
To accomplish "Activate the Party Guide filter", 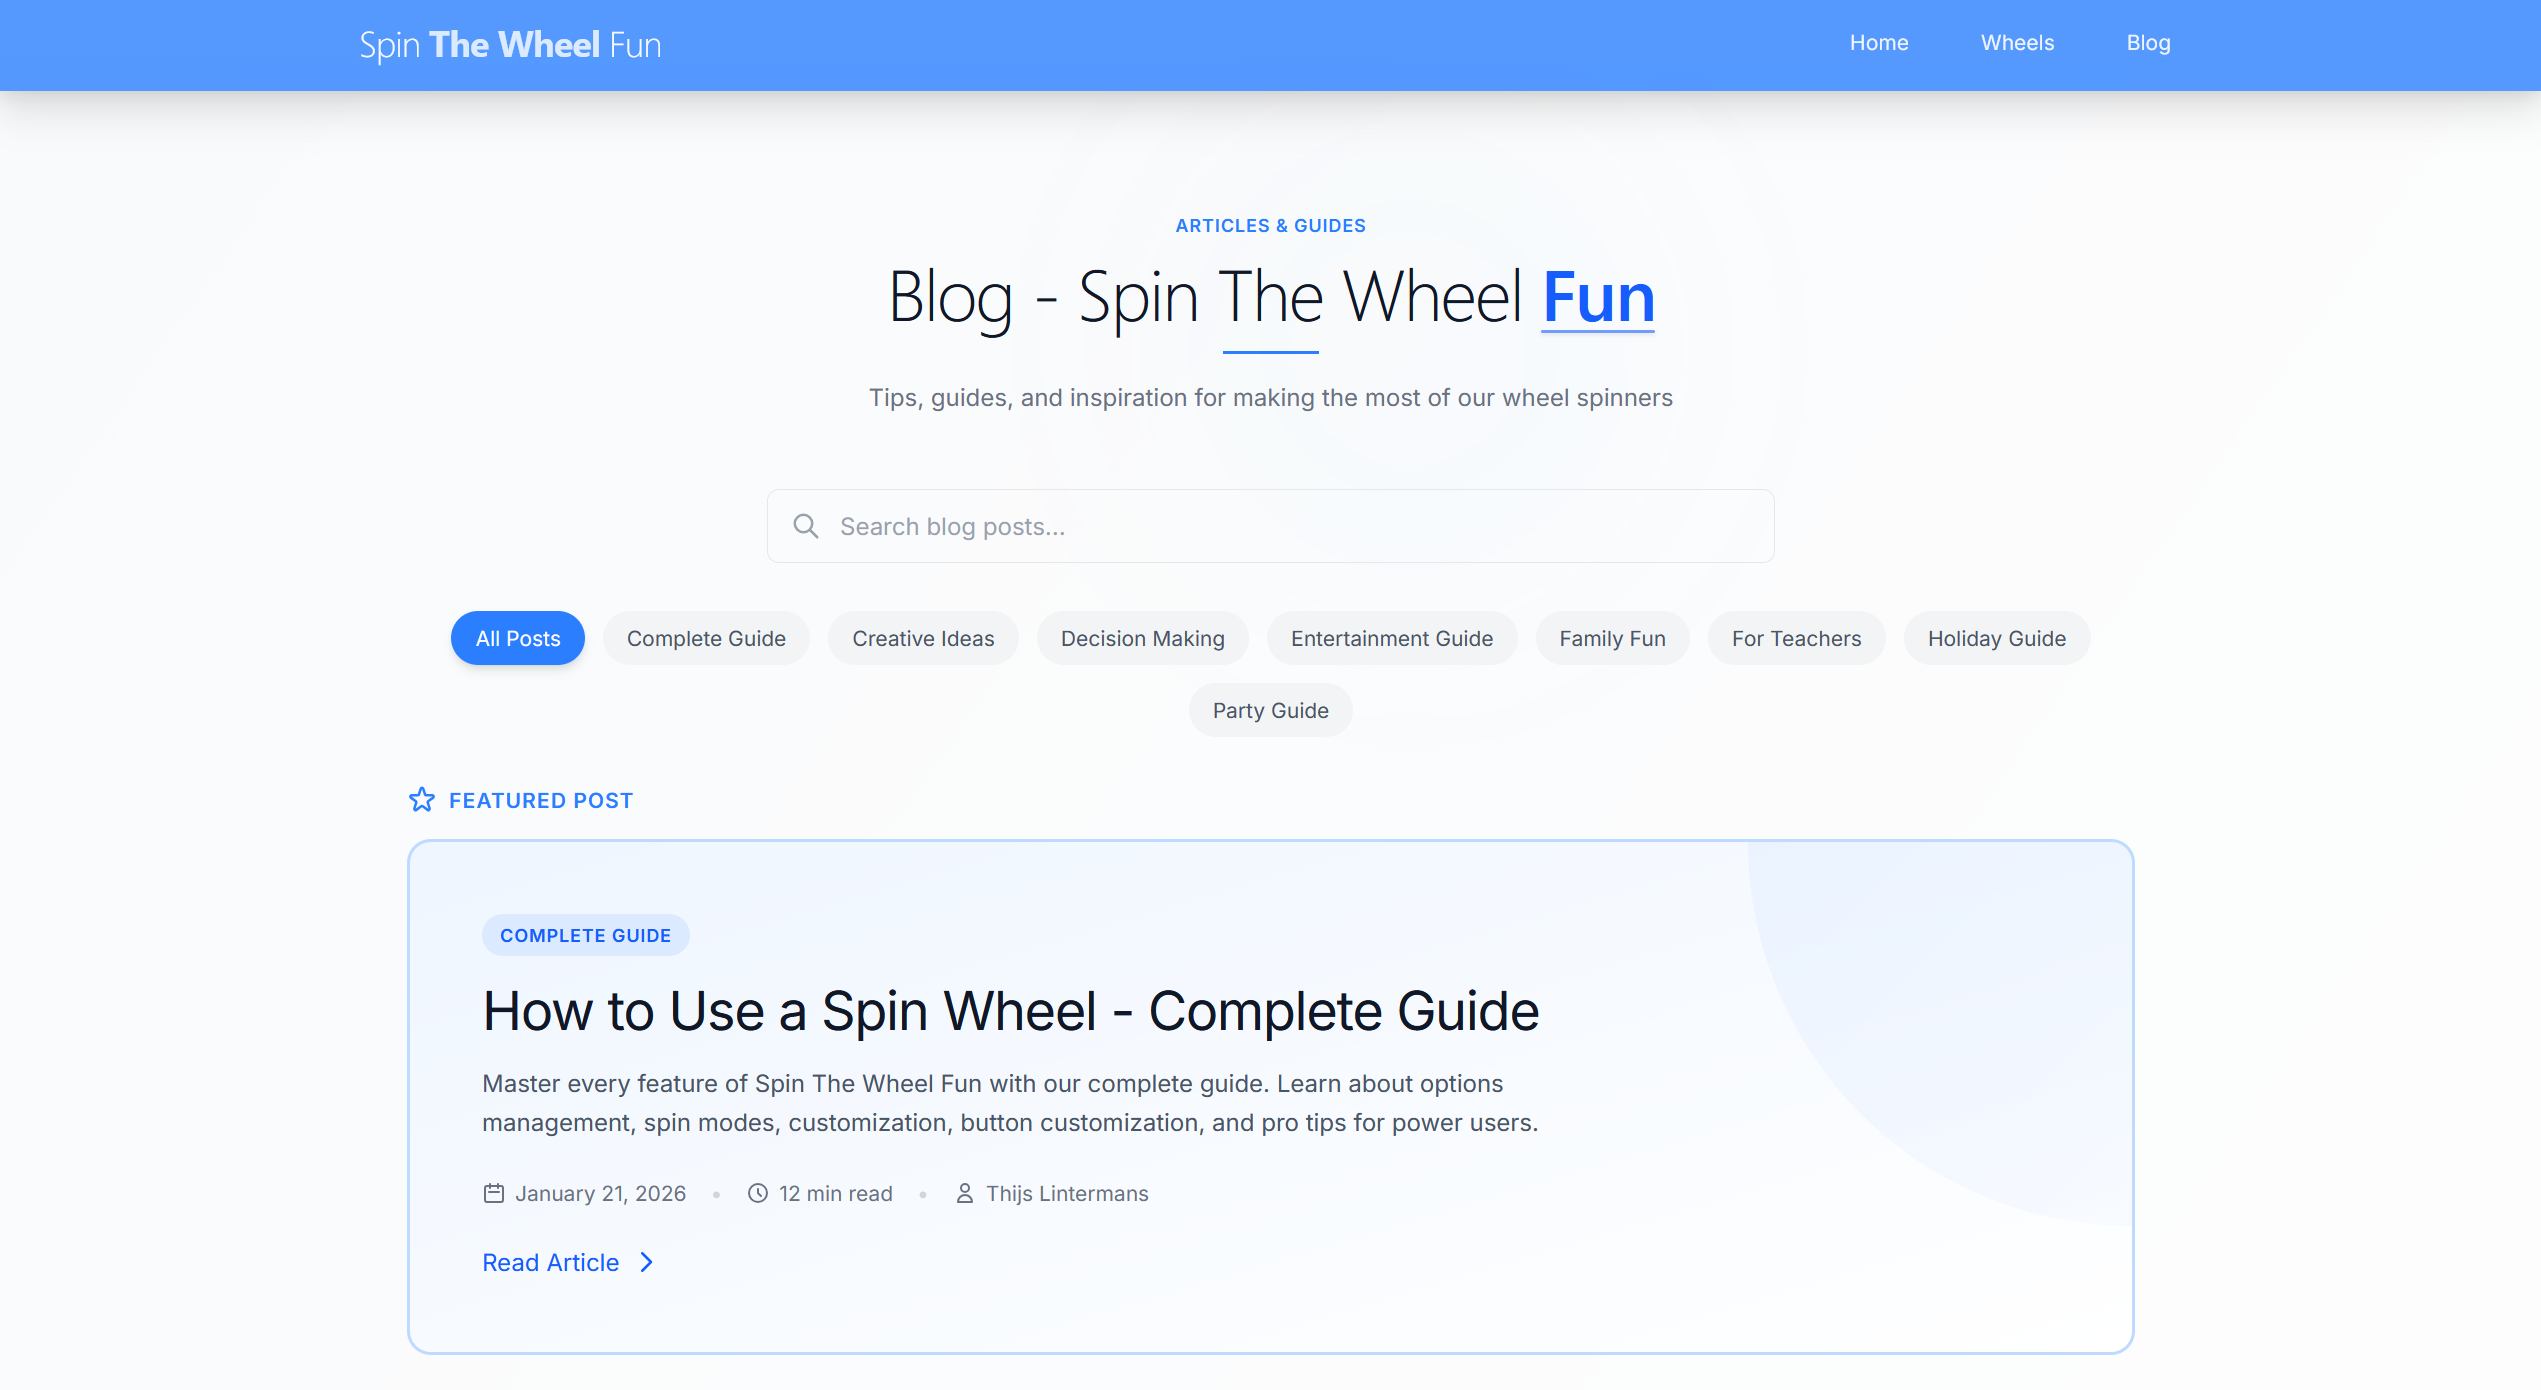I will click(x=1270, y=710).
